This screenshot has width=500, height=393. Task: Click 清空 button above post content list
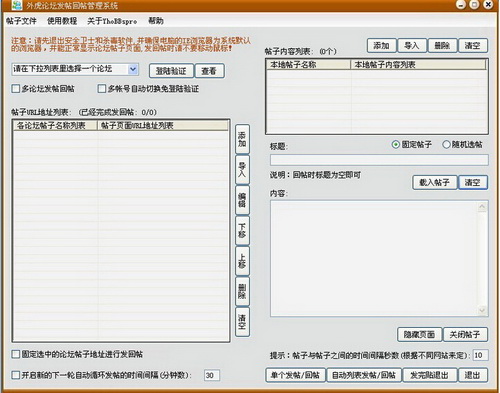tap(473, 45)
